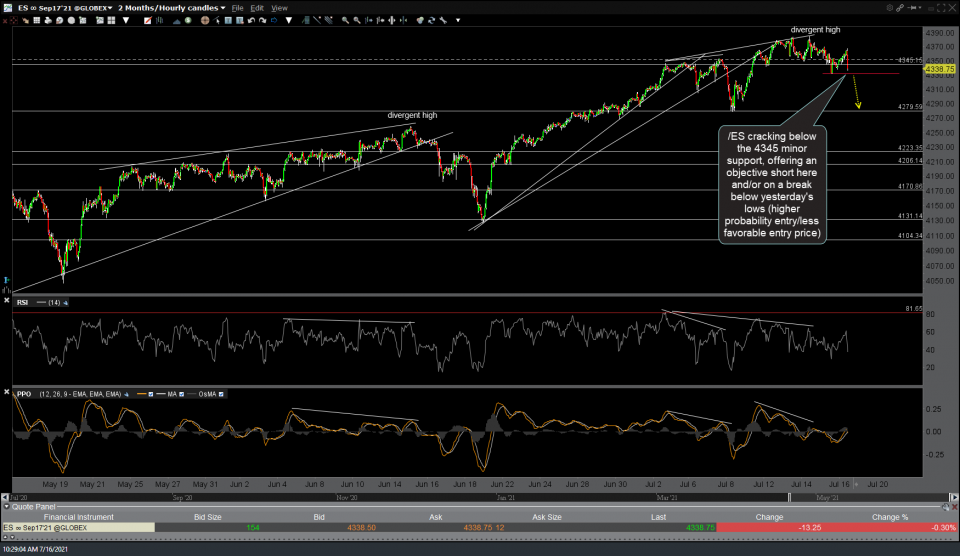Click the right arrow of time scrollbar
This screenshot has width=960, height=556.
click(x=954, y=497)
